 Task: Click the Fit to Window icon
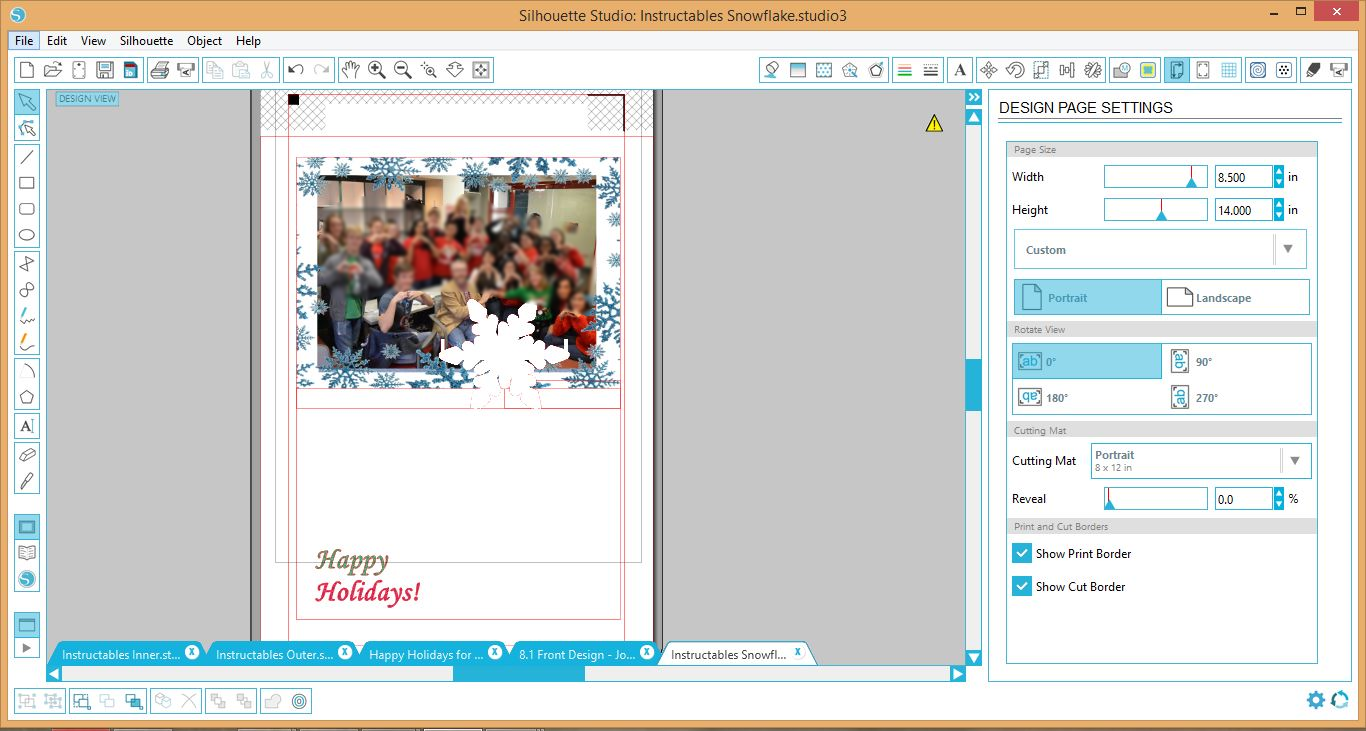pos(481,70)
